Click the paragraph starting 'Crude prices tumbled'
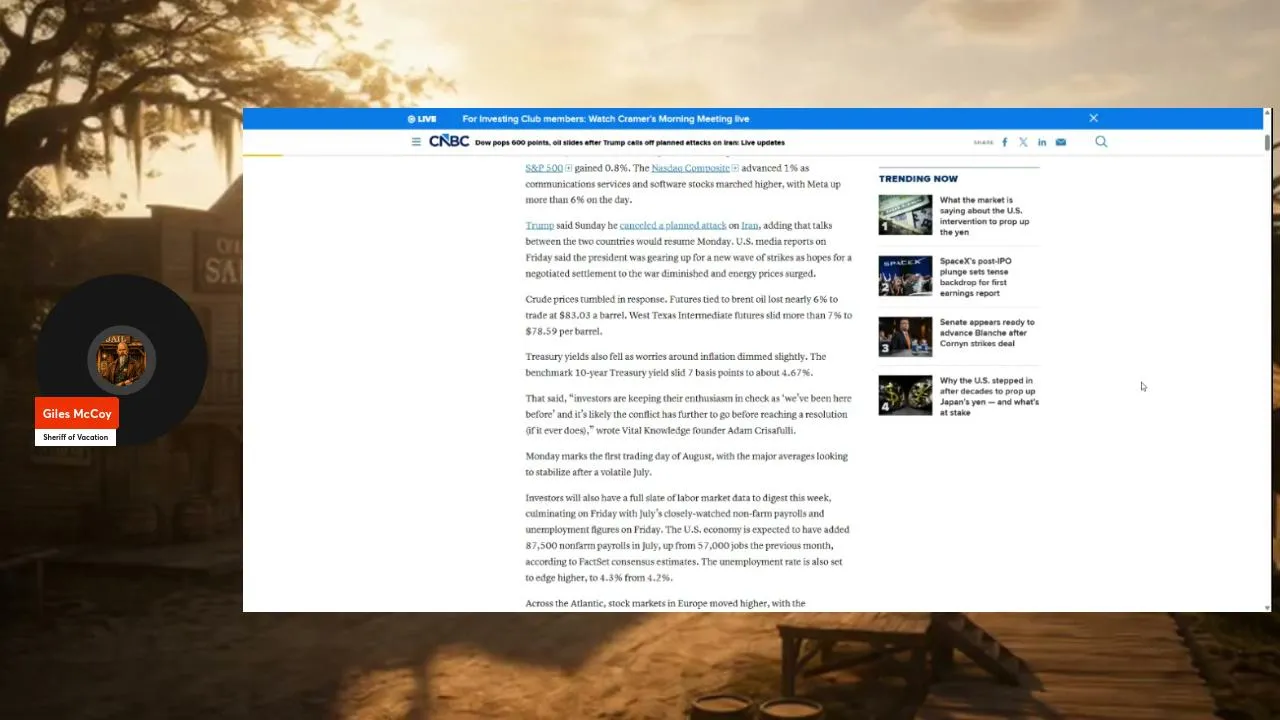Viewport: 1280px width, 720px height. tap(689, 315)
